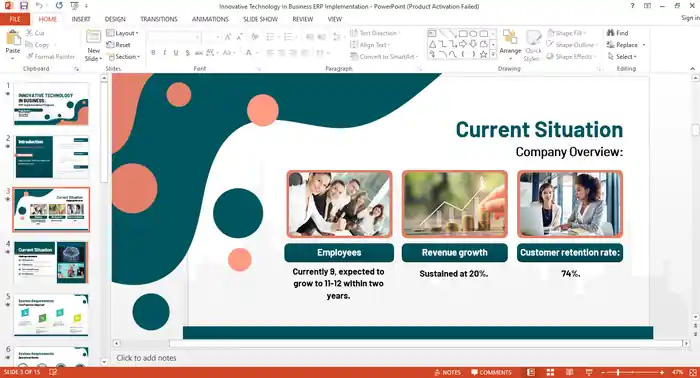Select the Right Arrow shape in gallery
700x378 pixels.
[463, 44]
